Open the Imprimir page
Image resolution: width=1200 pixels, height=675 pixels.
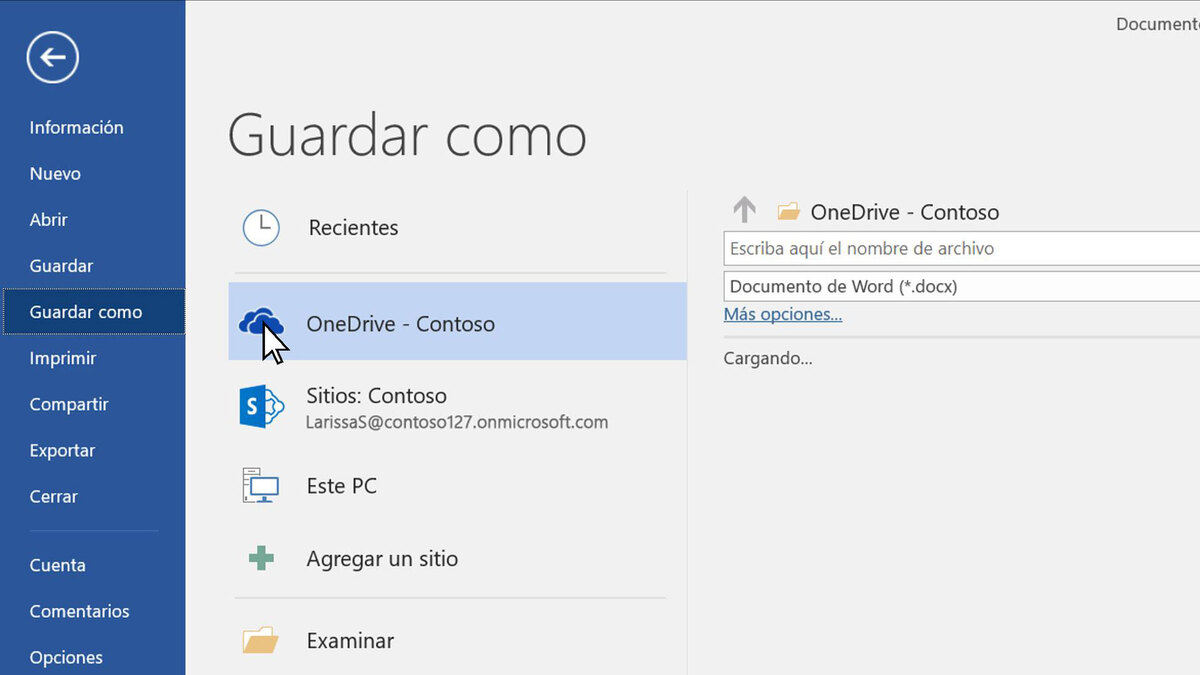point(63,358)
